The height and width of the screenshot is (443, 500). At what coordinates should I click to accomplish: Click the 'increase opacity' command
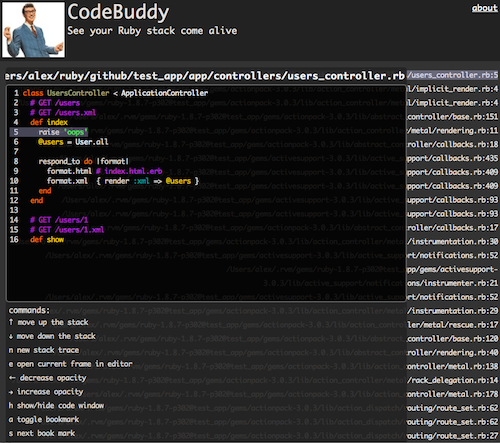point(46,392)
